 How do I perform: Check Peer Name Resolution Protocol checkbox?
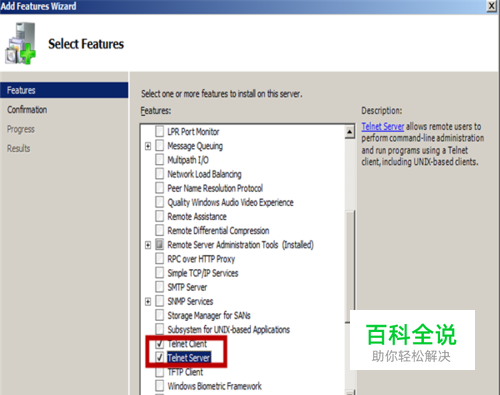click(x=160, y=188)
